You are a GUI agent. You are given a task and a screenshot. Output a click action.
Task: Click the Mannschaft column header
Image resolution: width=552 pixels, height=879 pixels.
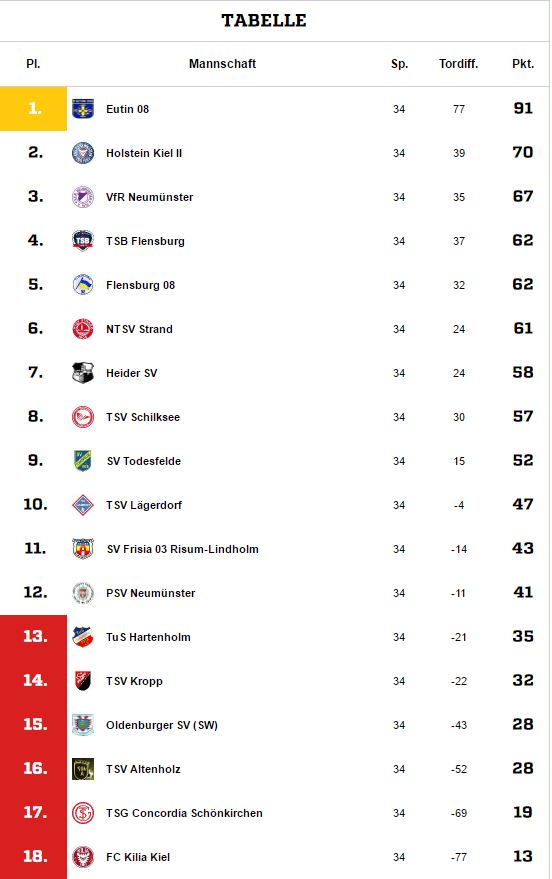click(x=222, y=64)
